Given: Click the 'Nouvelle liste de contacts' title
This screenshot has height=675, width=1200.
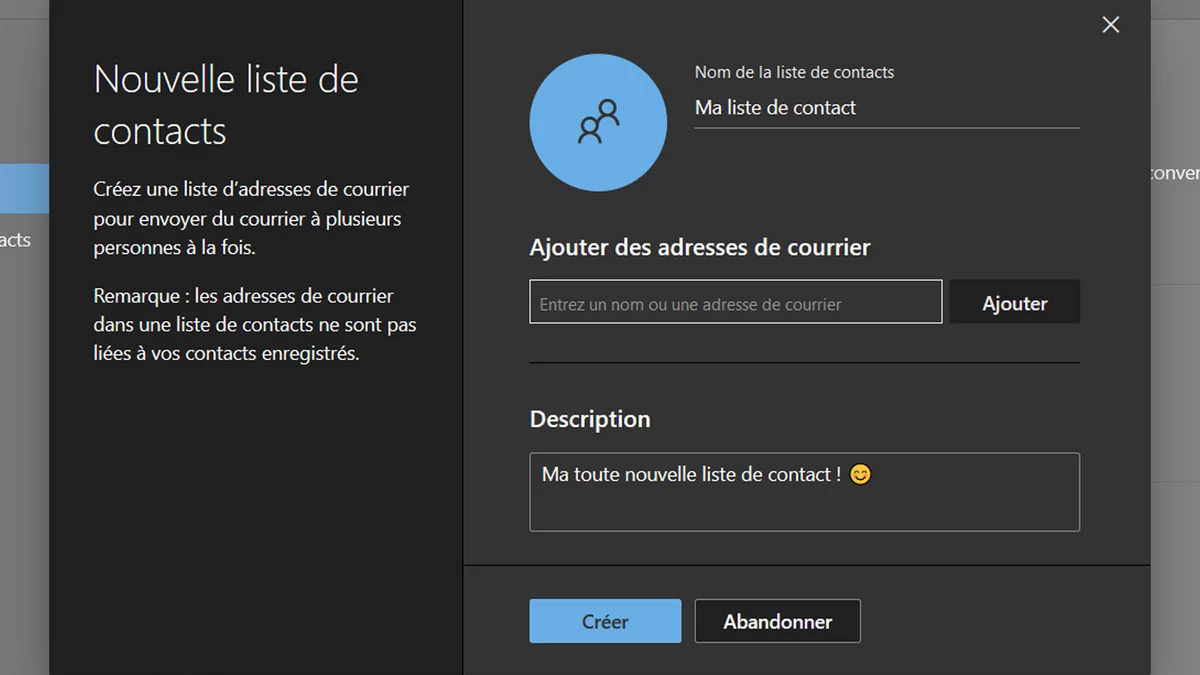Looking at the screenshot, I should [226, 104].
